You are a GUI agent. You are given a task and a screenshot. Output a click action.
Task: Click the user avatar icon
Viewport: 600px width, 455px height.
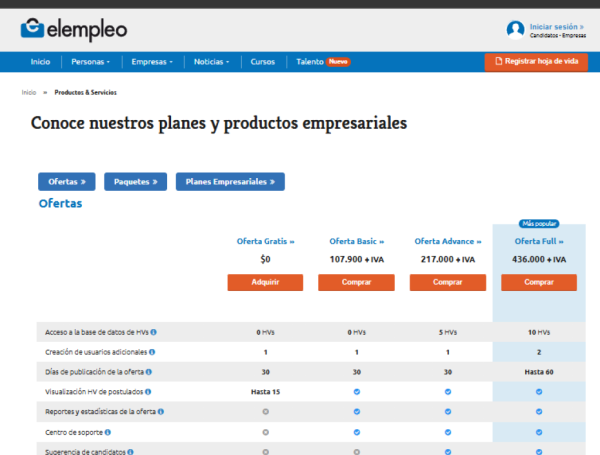tap(515, 30)
